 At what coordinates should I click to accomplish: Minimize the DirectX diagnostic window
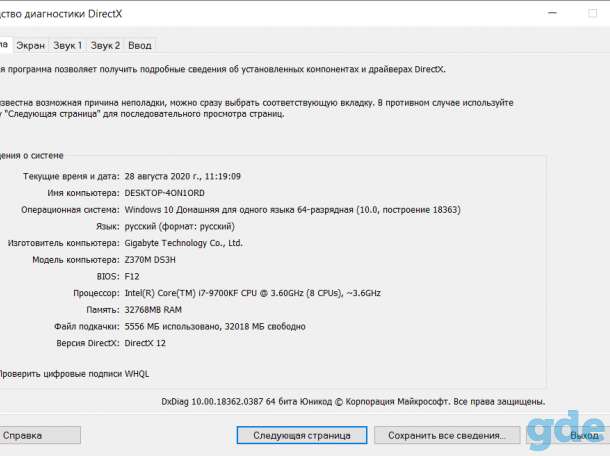[552, 13]
